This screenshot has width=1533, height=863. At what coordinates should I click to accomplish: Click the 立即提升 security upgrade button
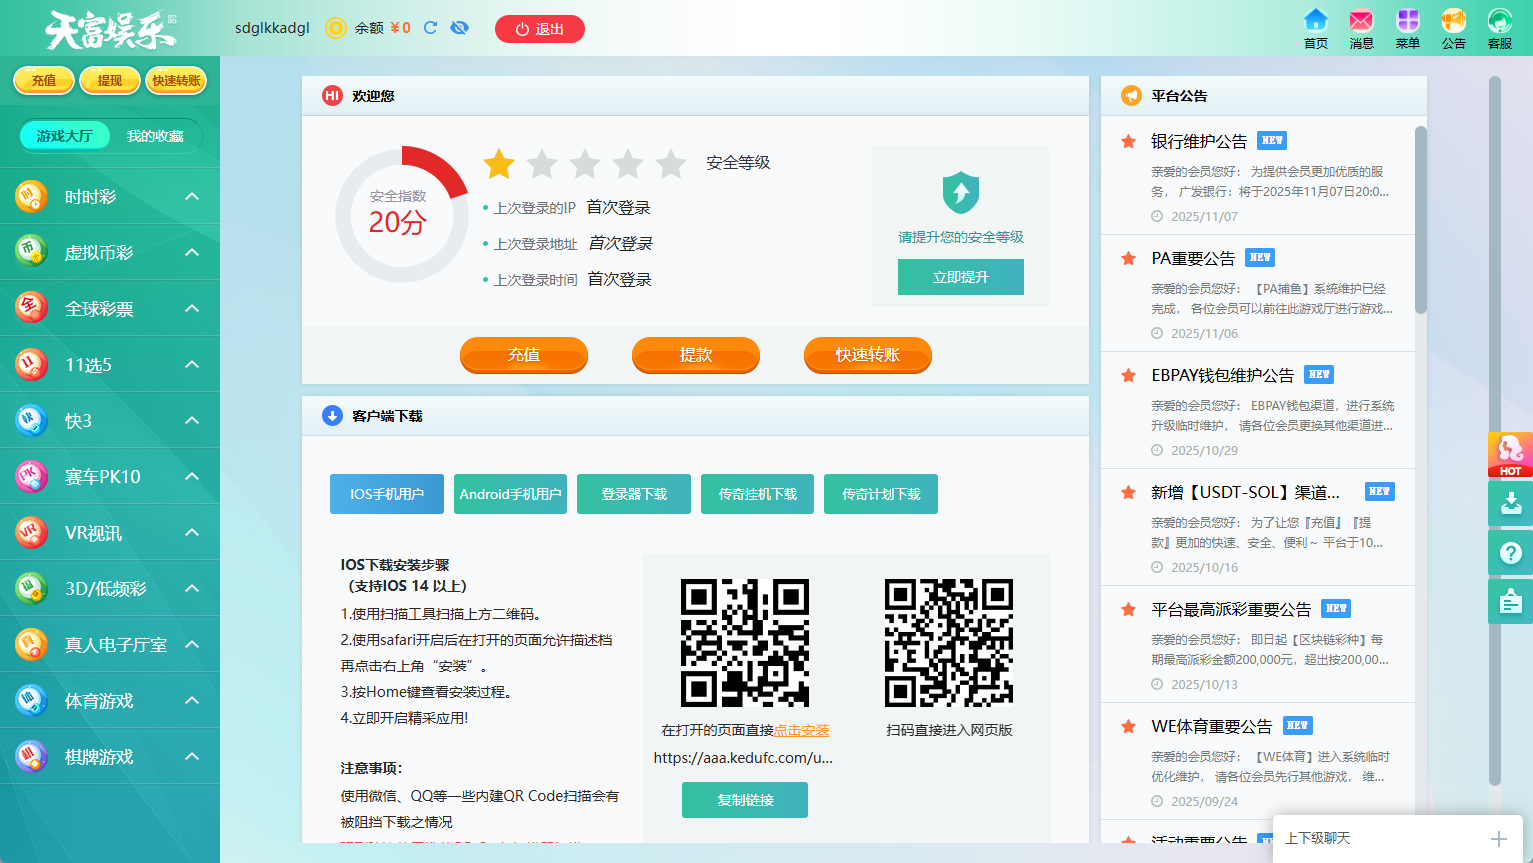960,277
